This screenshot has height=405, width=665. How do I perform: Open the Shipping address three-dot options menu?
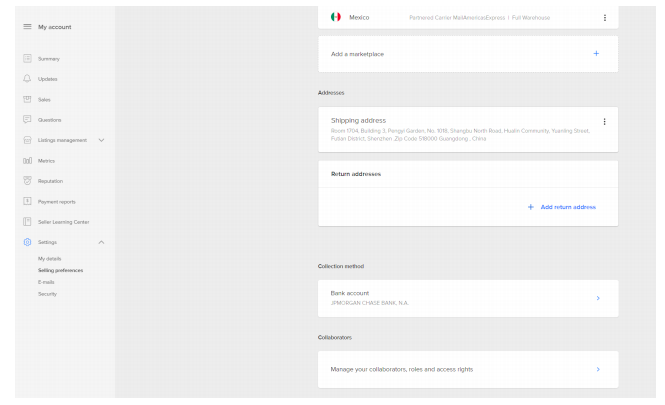[604, 122]
